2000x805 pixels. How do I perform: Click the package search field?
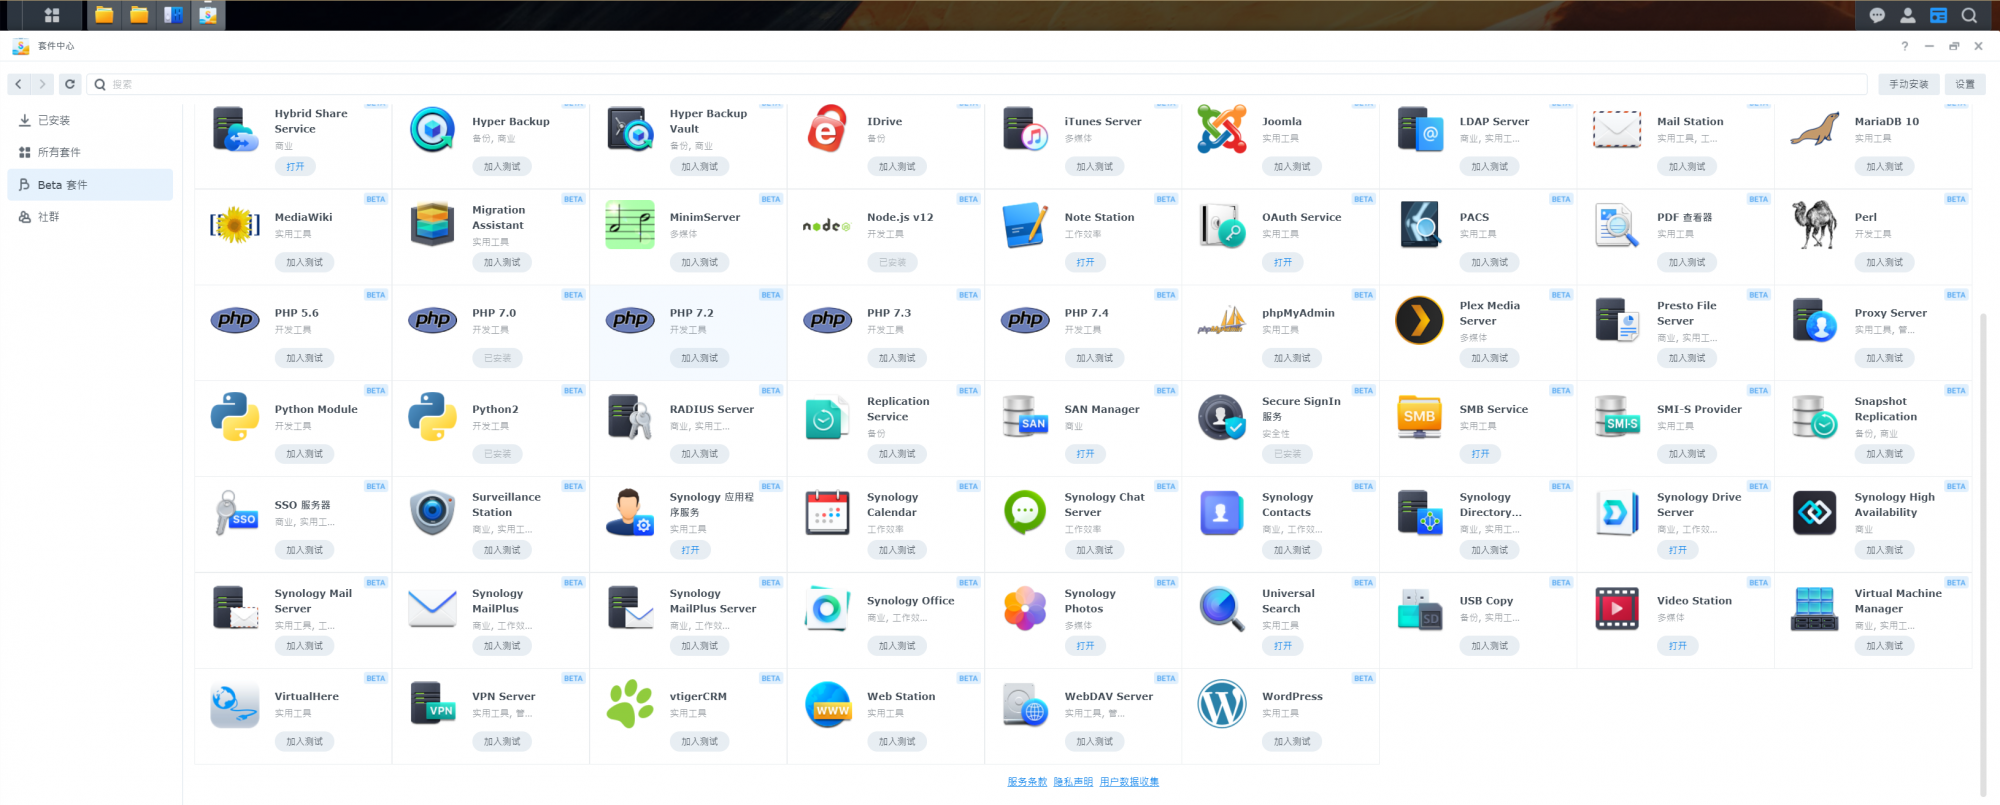click(977, 84)
